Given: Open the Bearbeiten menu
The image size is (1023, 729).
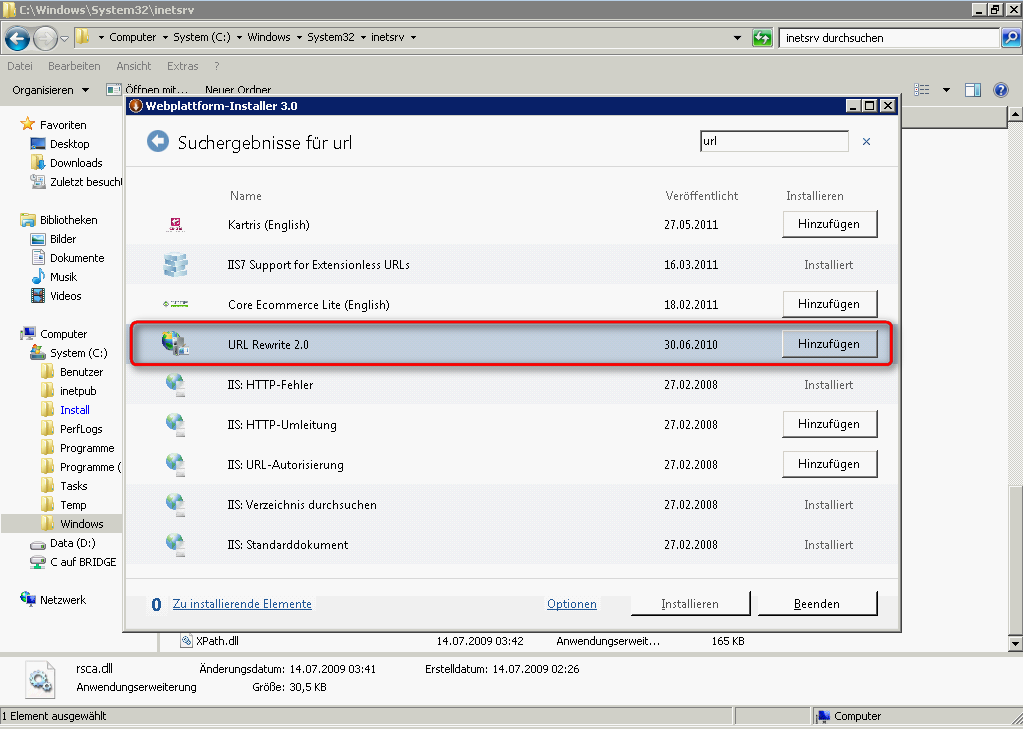Looking at the screenshot, I should pos(74,66).
